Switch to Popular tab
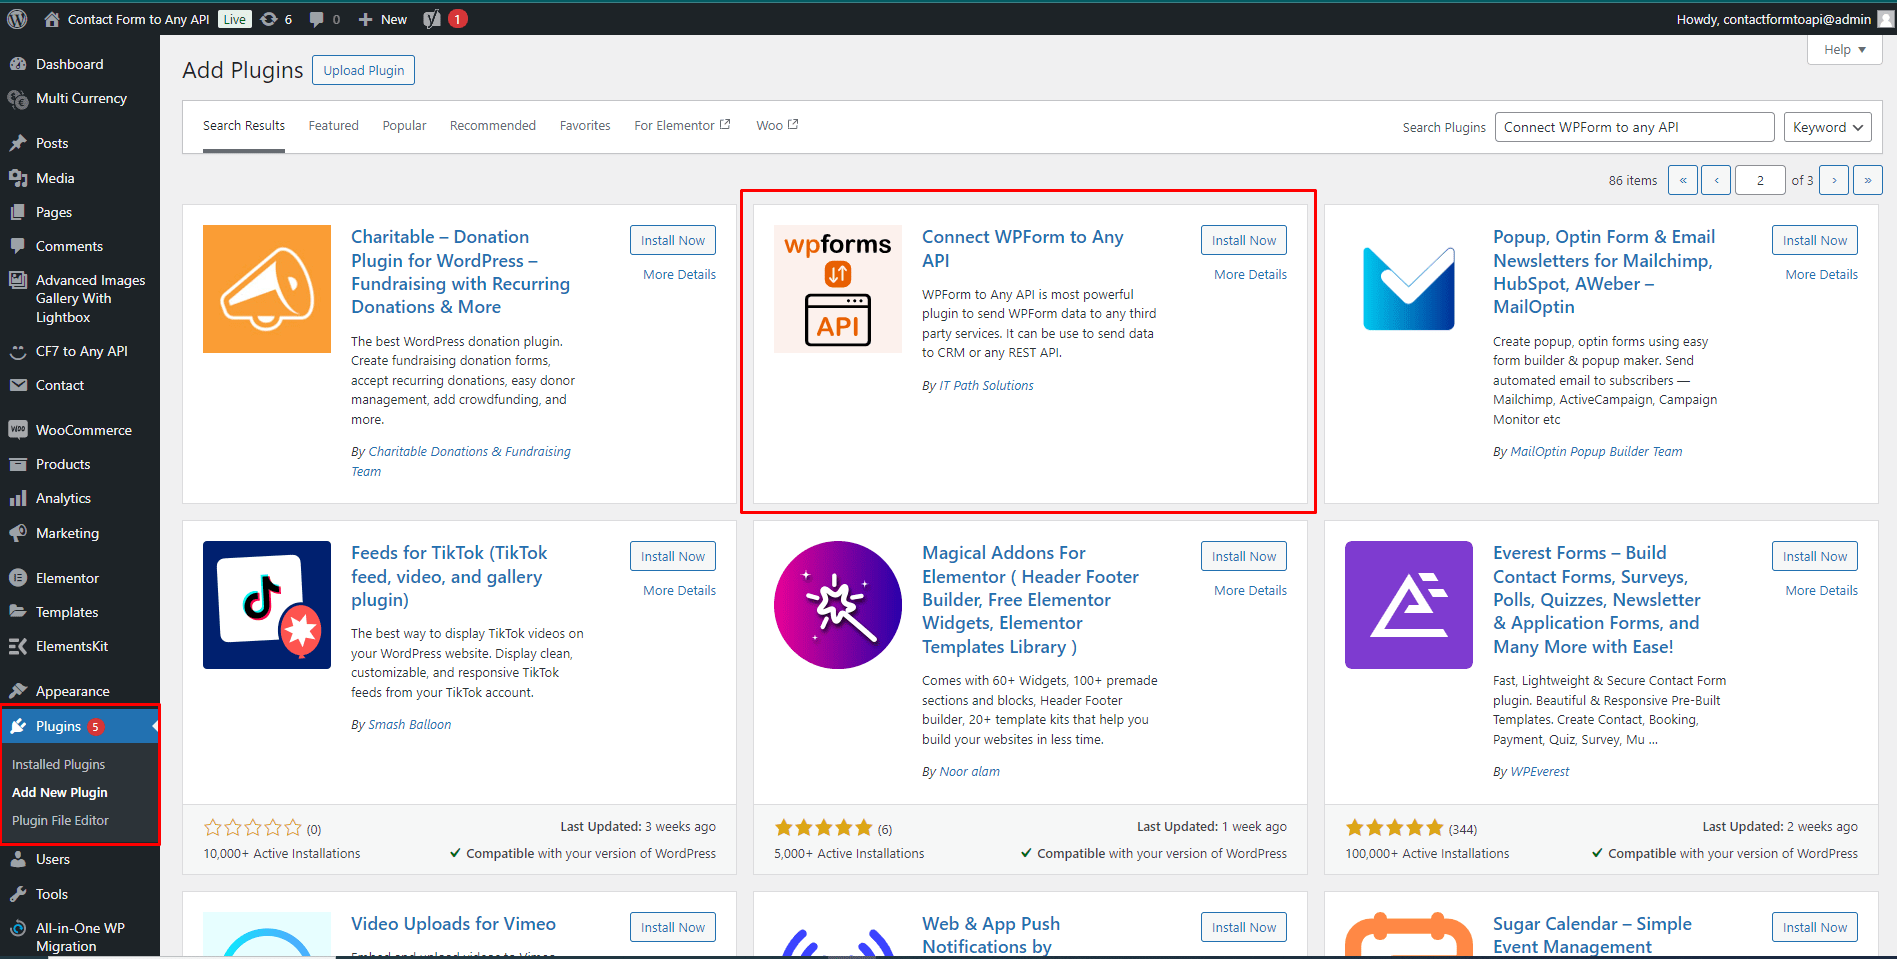 coord(404,125)
